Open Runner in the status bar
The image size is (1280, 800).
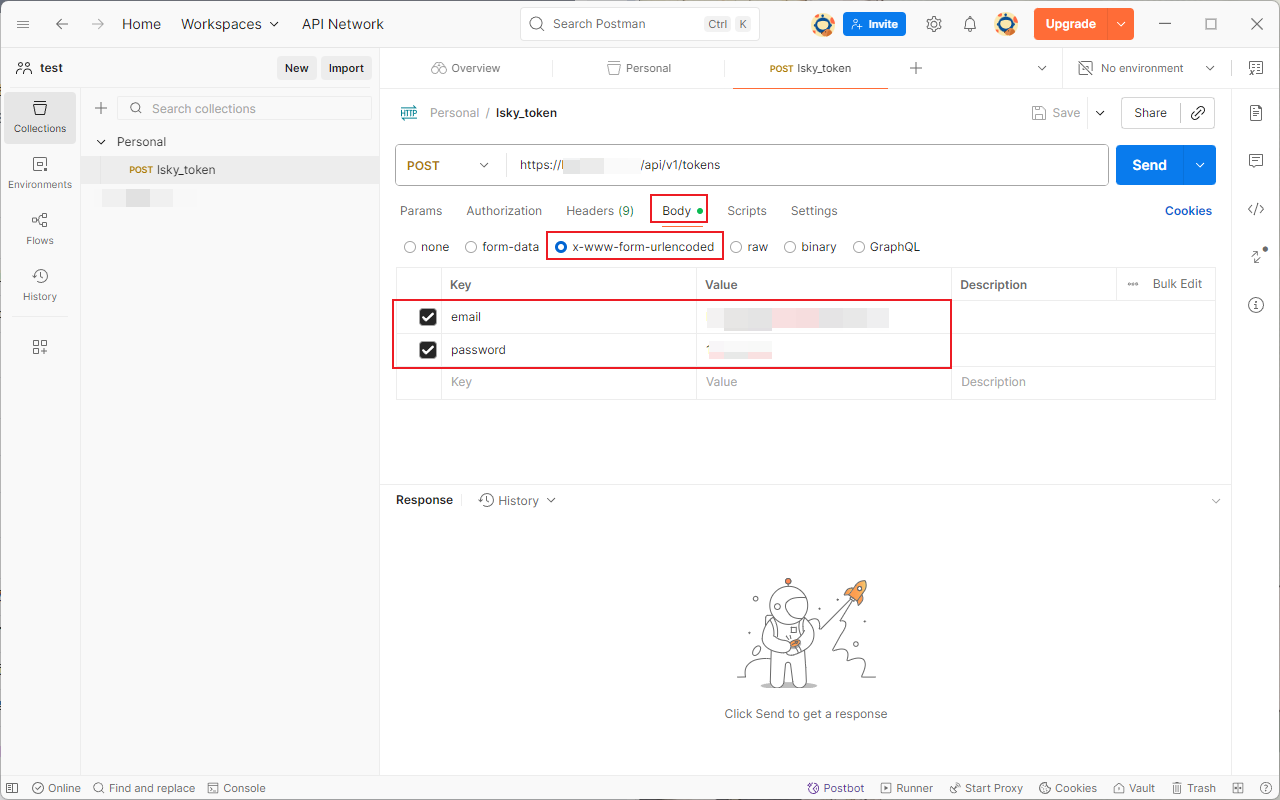click(906, 788)
